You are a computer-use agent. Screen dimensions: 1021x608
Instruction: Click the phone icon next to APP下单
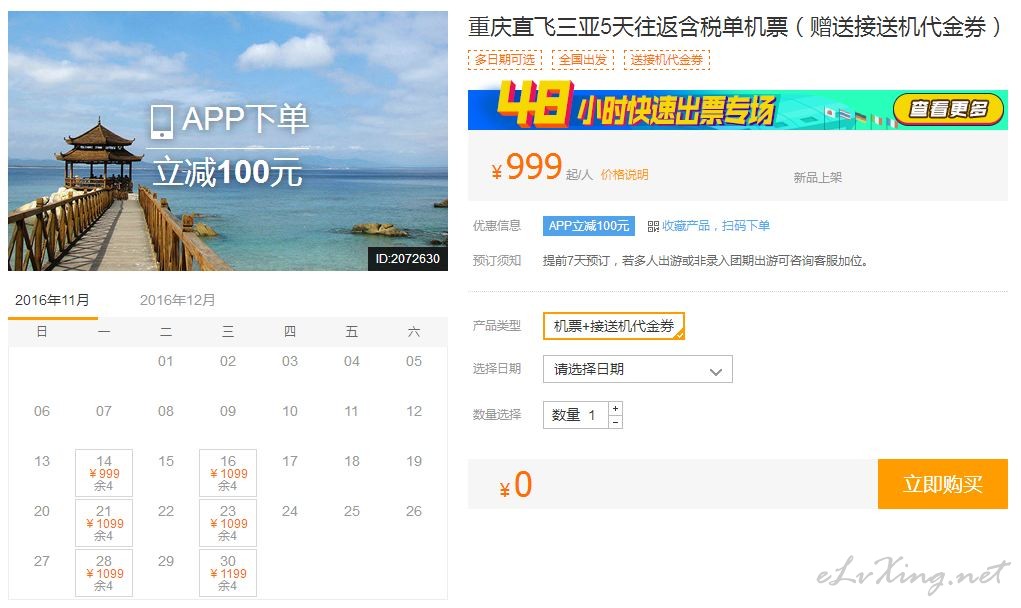point(161,122)
